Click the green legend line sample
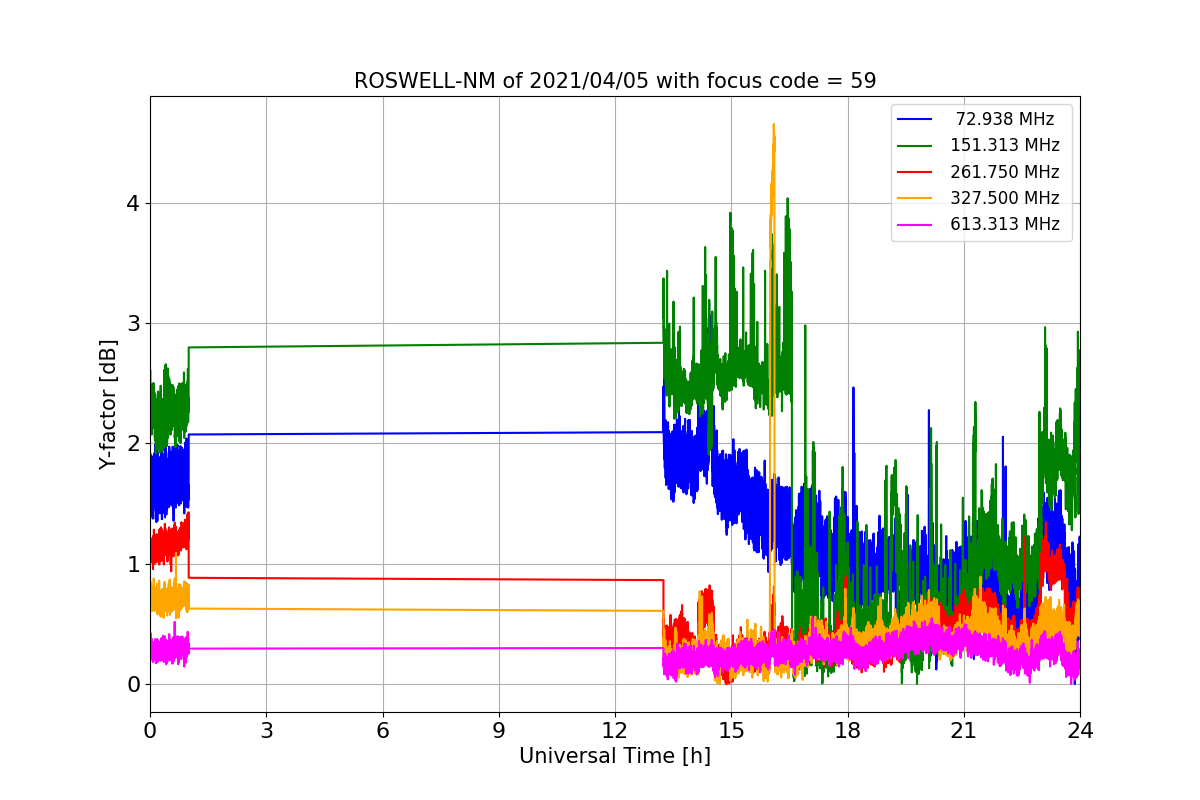Screen dimensions: 1200x800 [916, 146]
